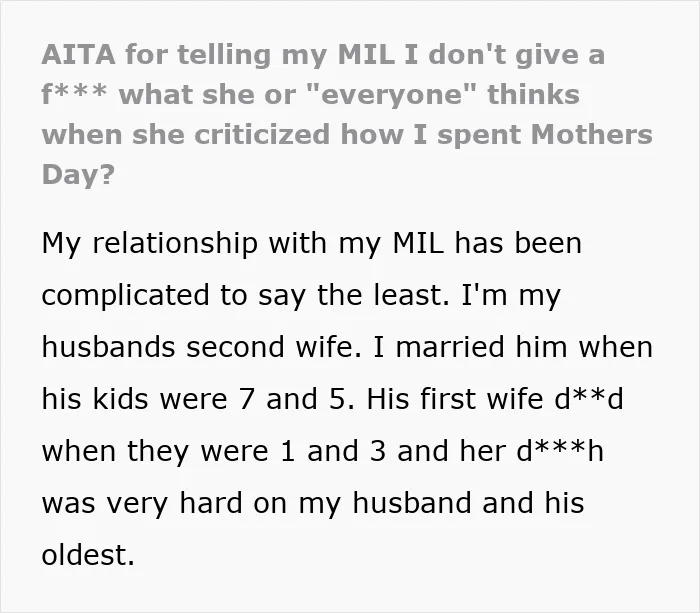Click the word "complicated" in the body text
The height and width of the screenshot is (613, 700).
[125, 296]
